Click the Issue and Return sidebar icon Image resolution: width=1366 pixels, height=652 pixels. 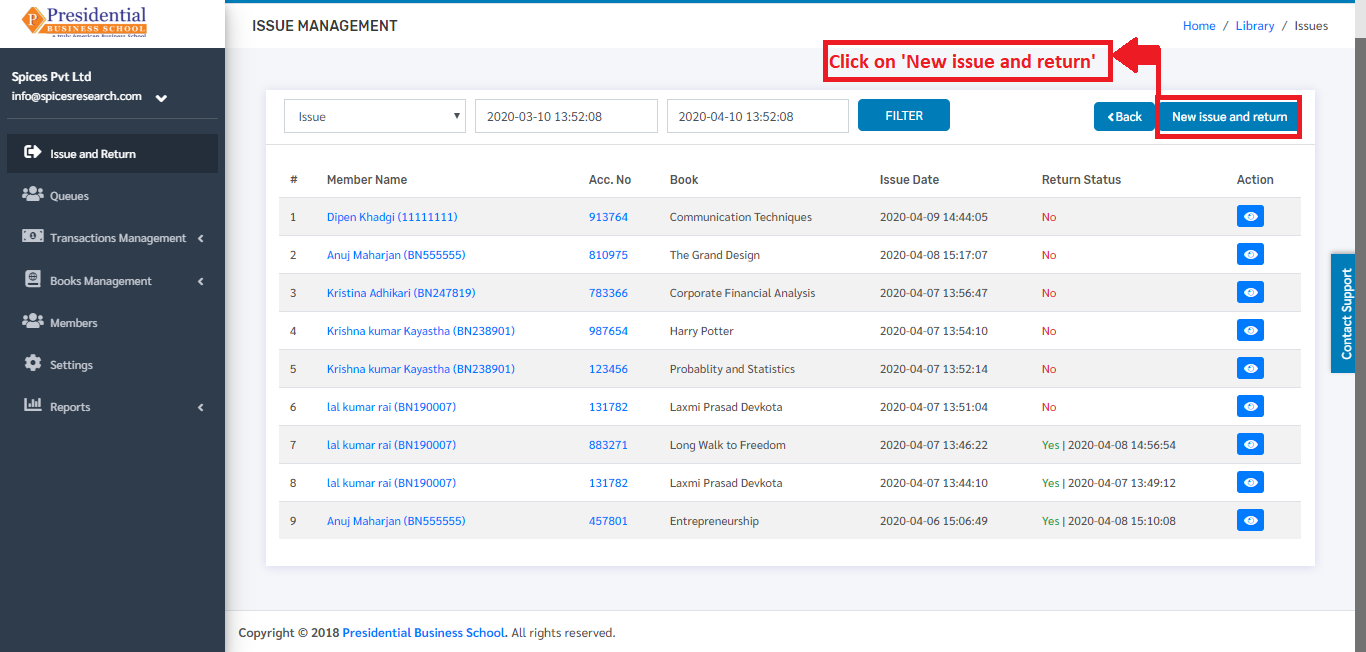click(x=32, y=153)
